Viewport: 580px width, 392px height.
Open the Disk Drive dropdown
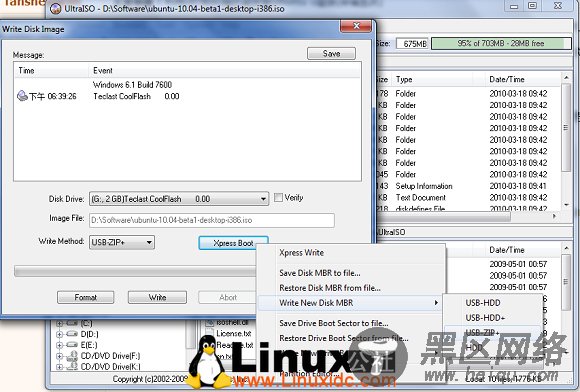pos(179,199)
